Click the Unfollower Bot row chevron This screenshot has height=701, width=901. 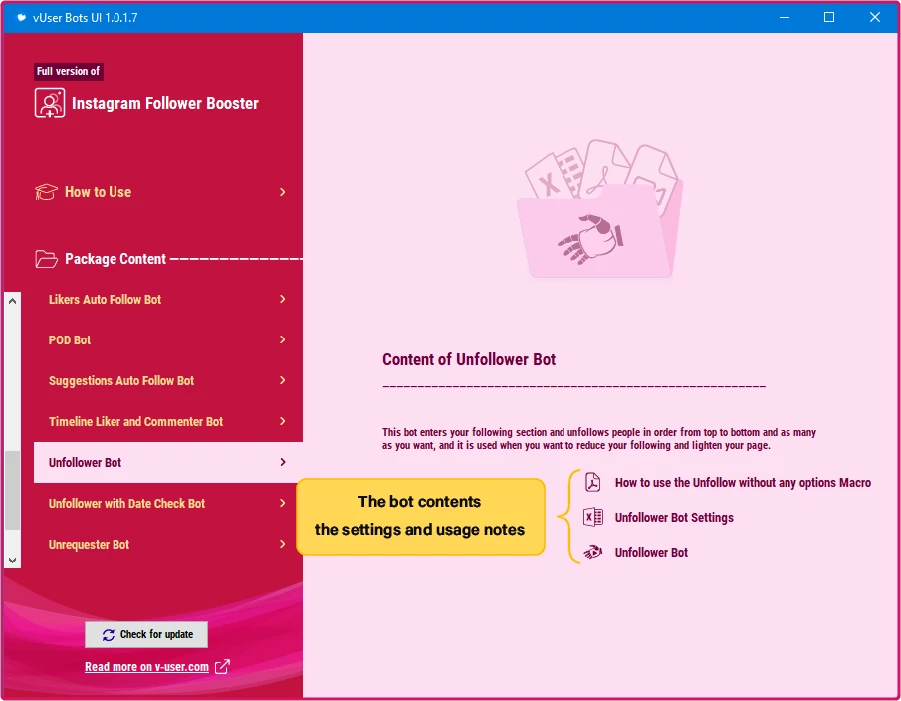coord(282,462)
